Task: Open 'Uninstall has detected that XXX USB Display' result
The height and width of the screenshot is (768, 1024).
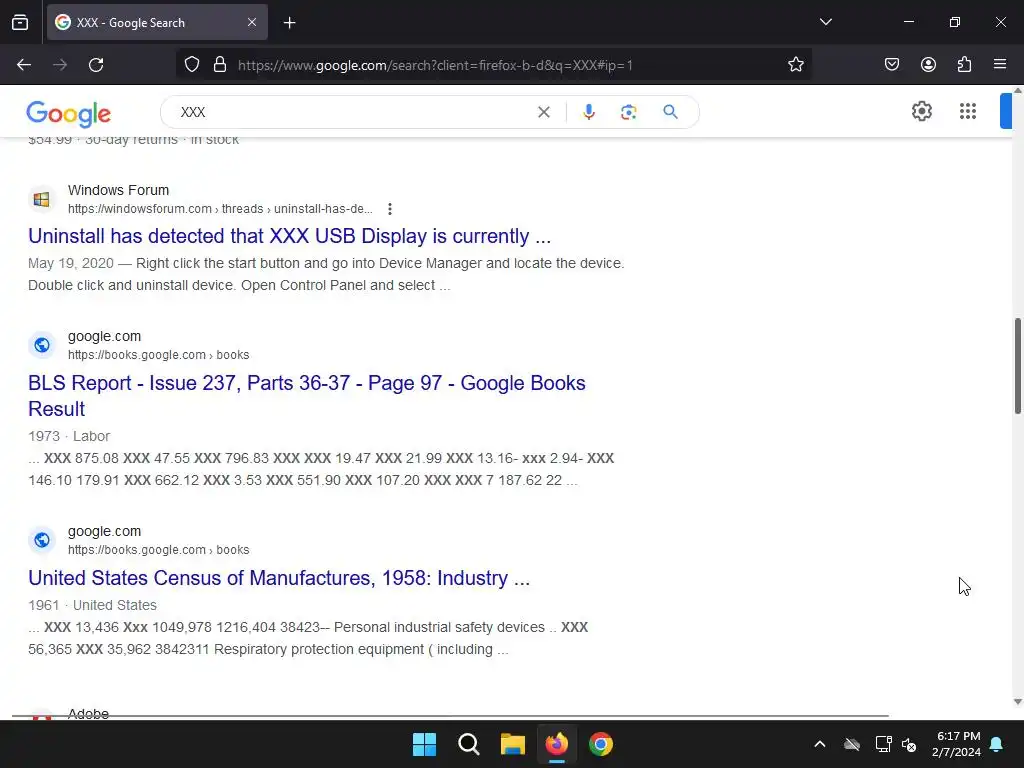Action: tap(289, 236)
